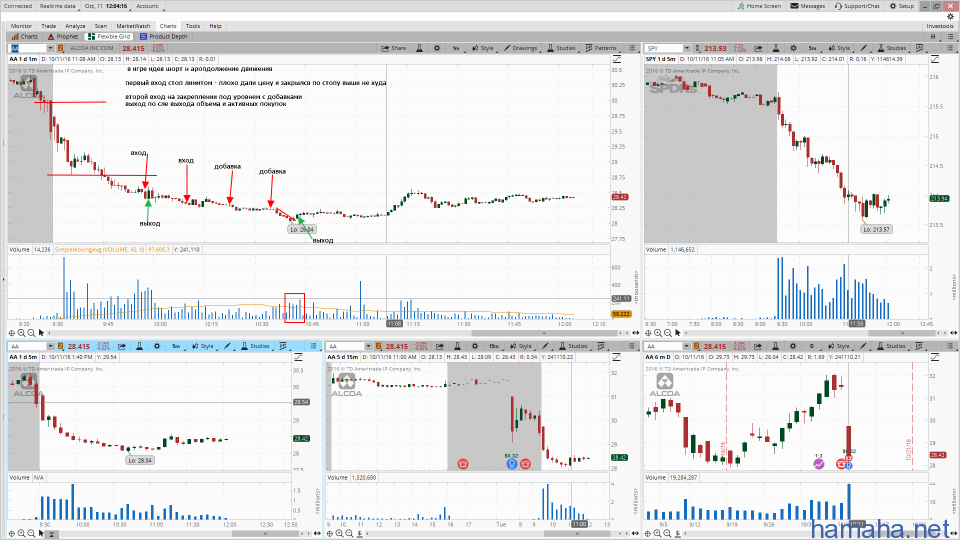This screenshot has height=540, width=960.
Task: Open the SPY symbol dropdown
Action: (x=686, y=48)
